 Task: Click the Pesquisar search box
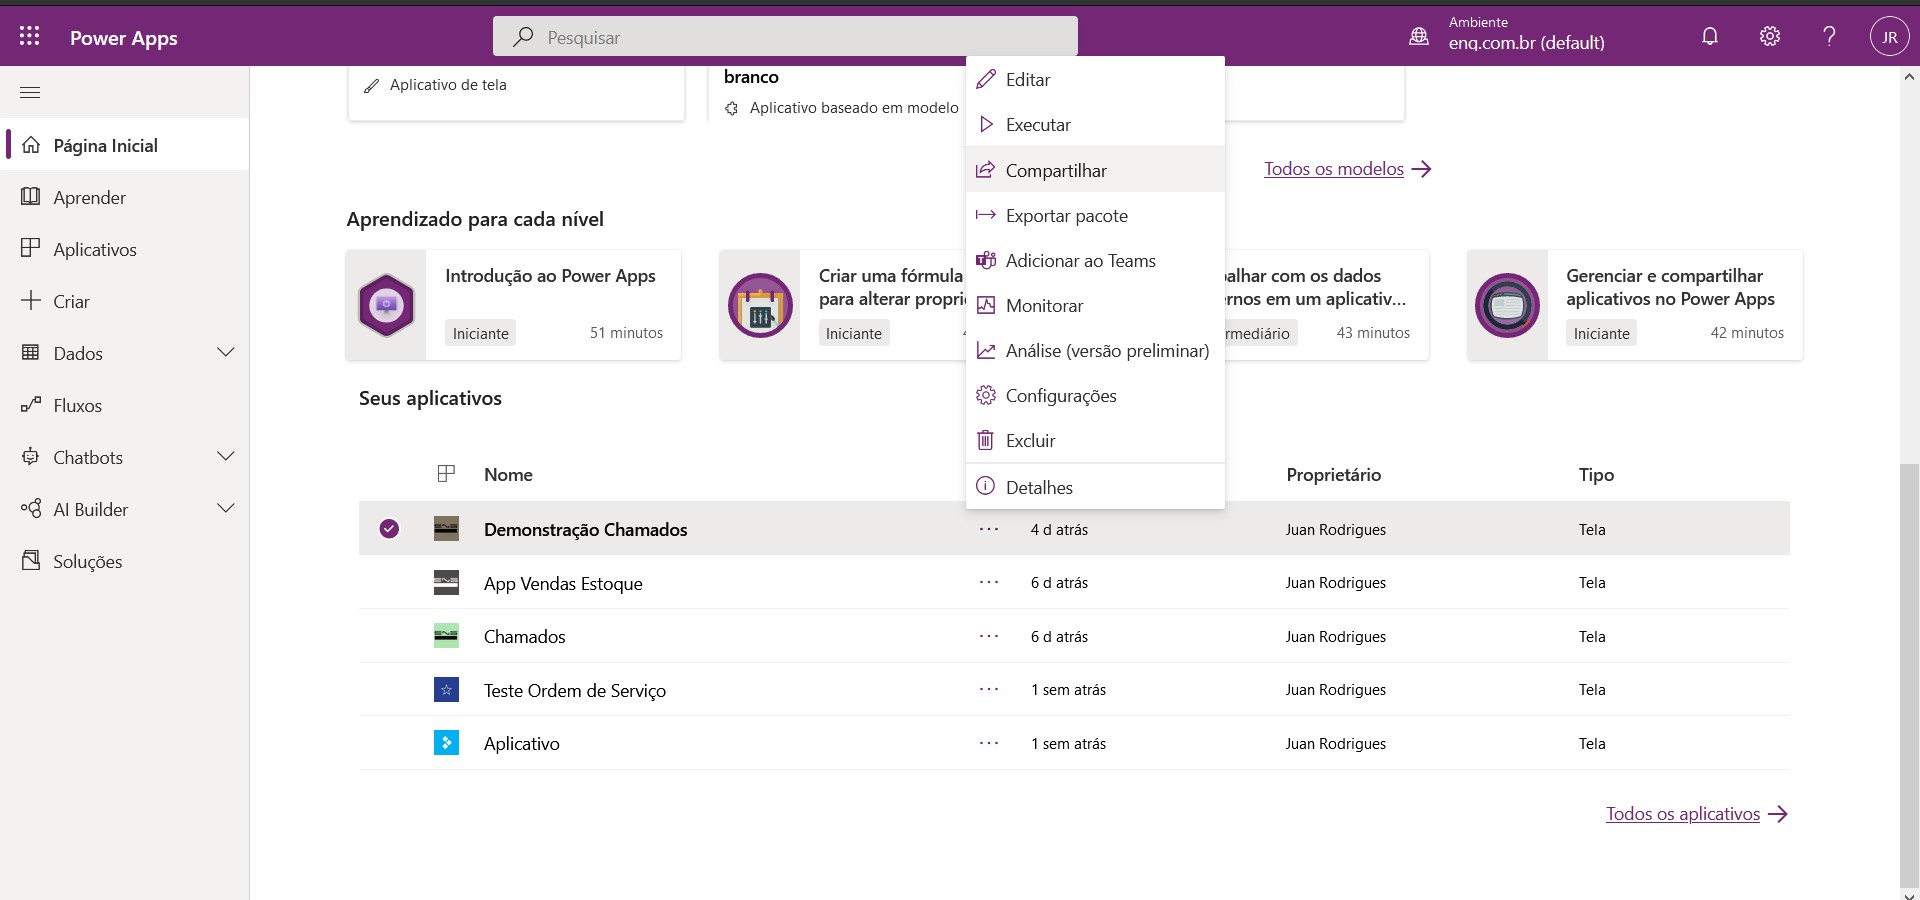pyautogui.click(x=785, y=37)
